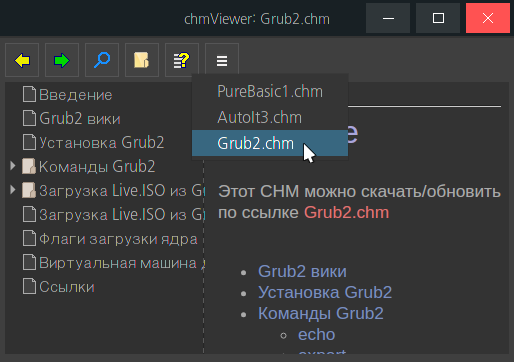Open the Grub2 вики tree item
This screenshot has height=362, width=514.
[x=80, y=119]
